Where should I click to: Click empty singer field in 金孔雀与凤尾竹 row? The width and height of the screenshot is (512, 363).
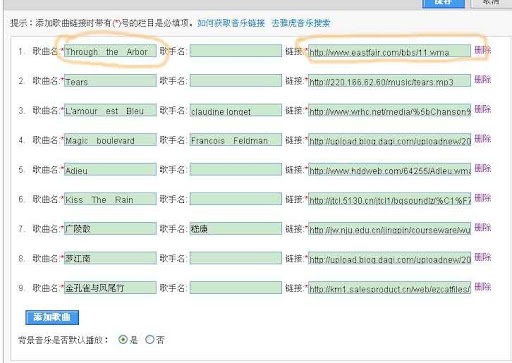[x=236, y=288]
